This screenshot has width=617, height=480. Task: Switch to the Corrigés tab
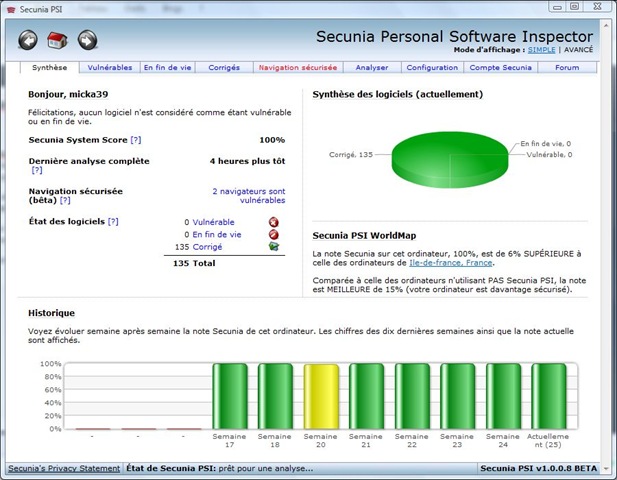click(224, 68)
